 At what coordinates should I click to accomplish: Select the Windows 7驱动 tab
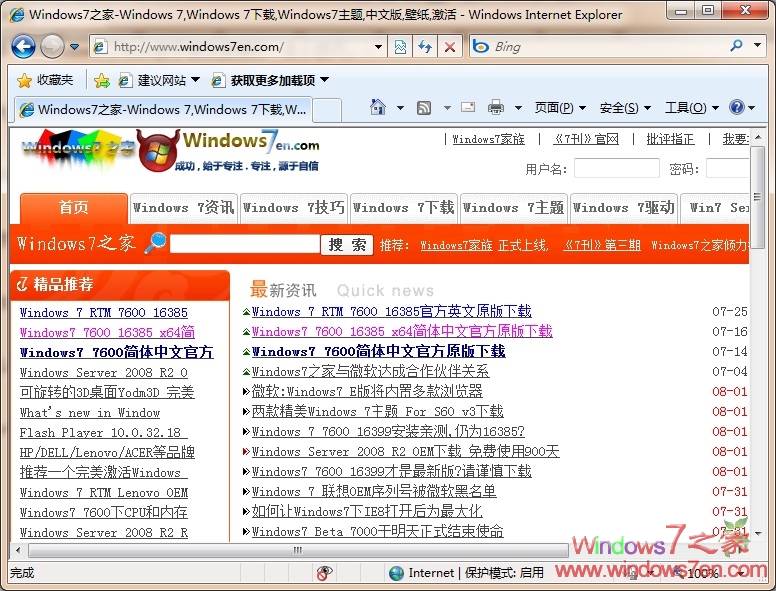coord(624,207)
